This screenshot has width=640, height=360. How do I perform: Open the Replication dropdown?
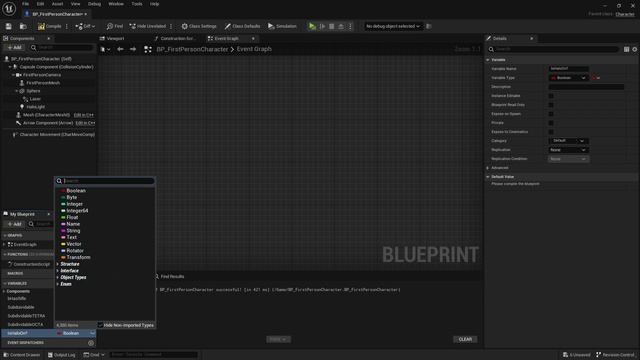[x=568, y=150]
